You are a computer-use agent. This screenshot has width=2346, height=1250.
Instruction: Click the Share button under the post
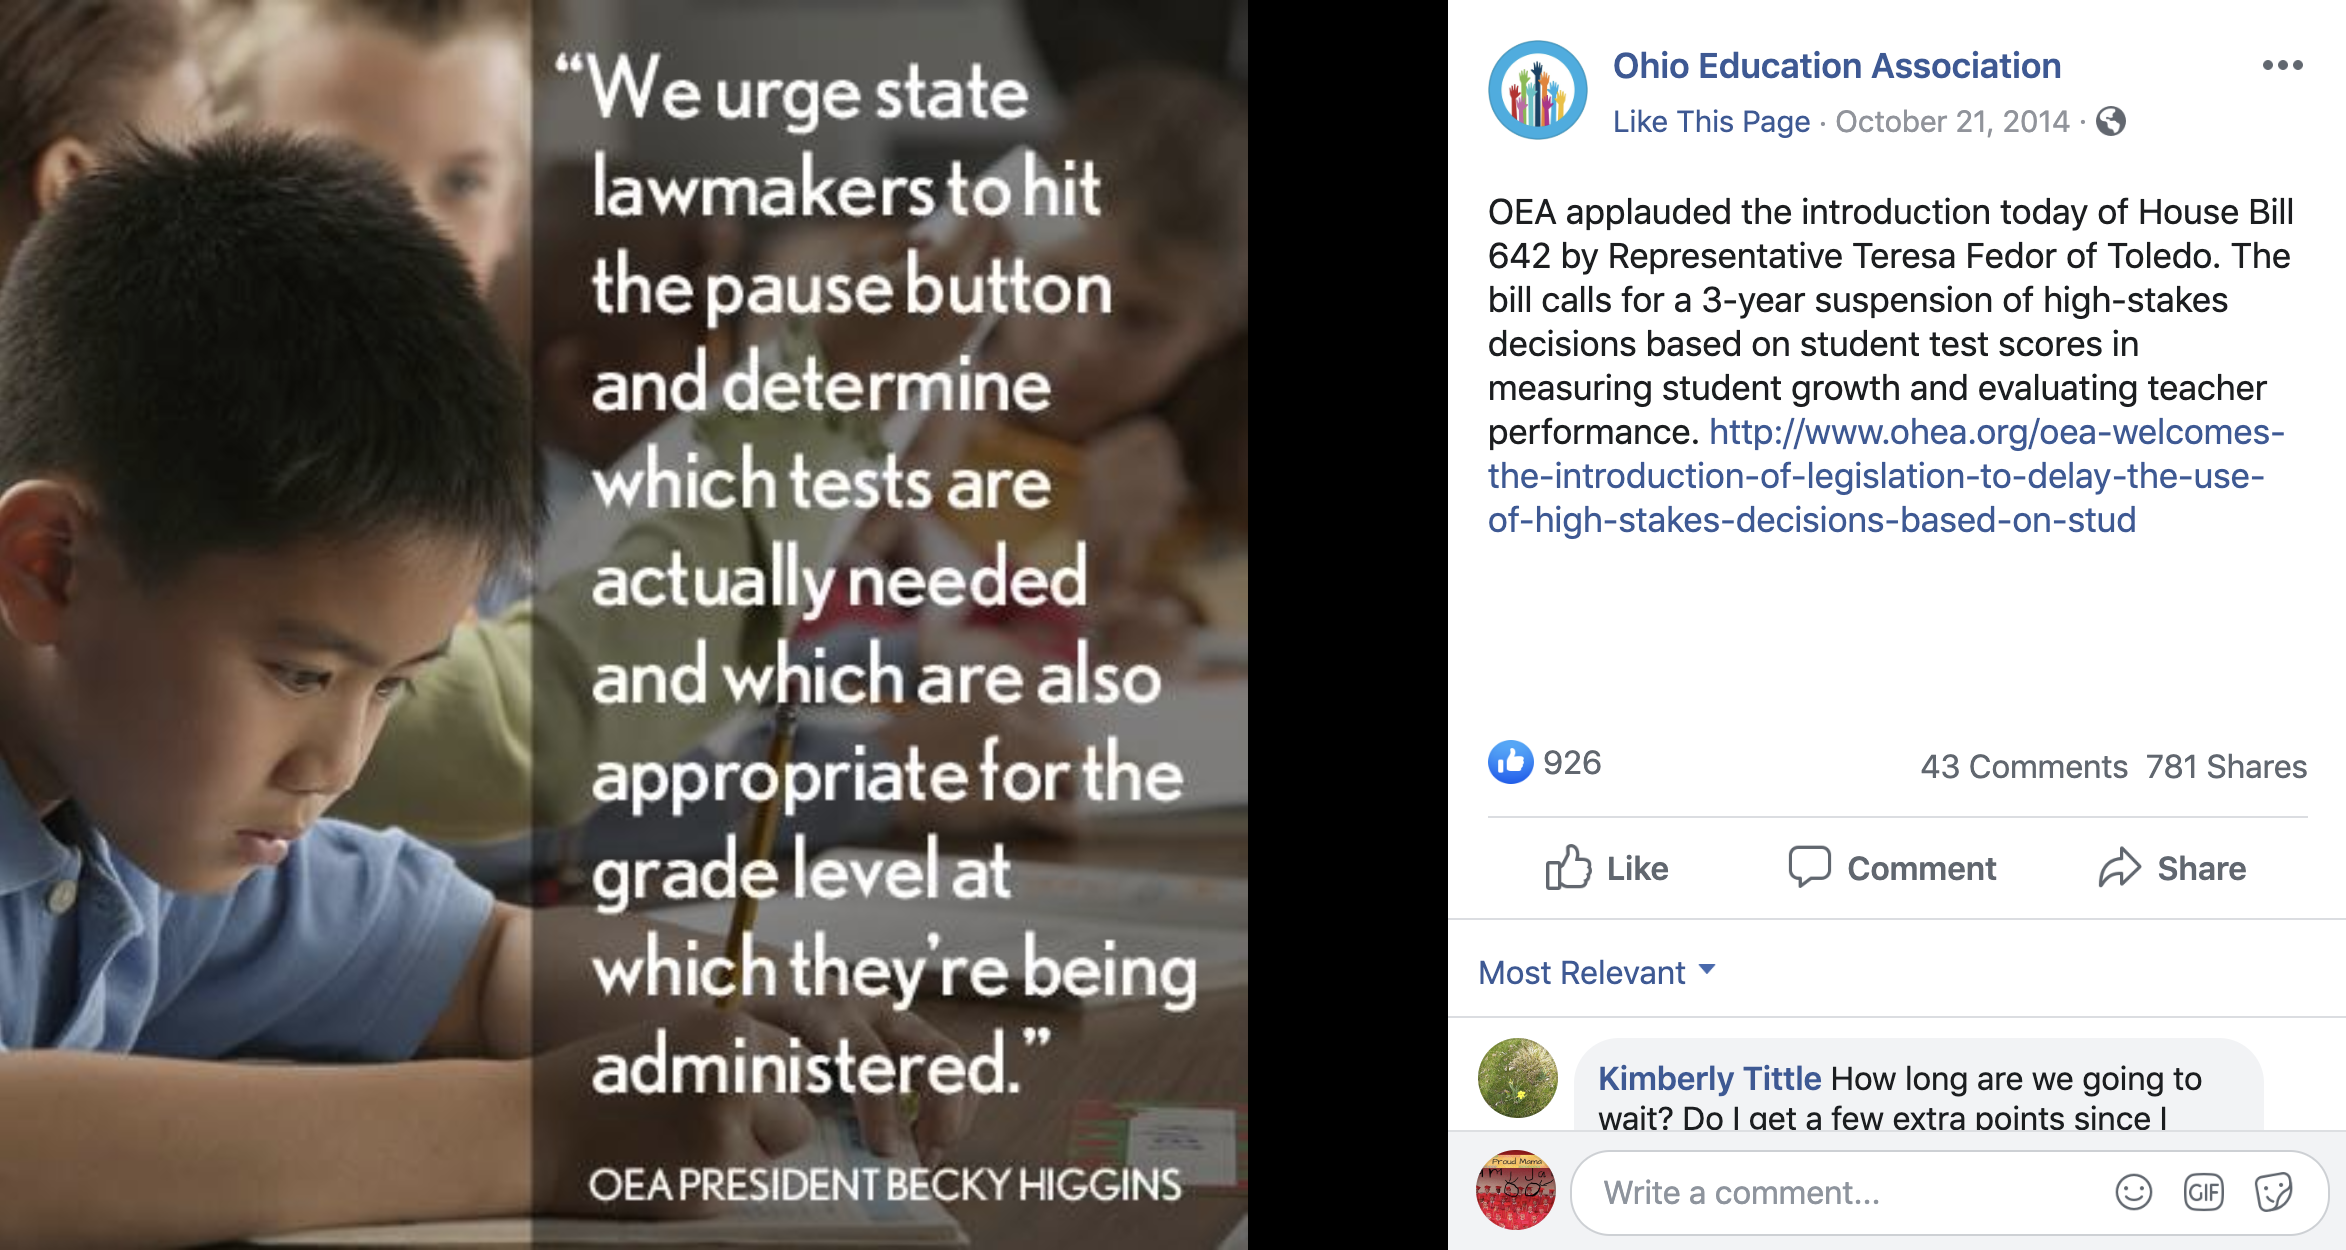point(2172,868)
